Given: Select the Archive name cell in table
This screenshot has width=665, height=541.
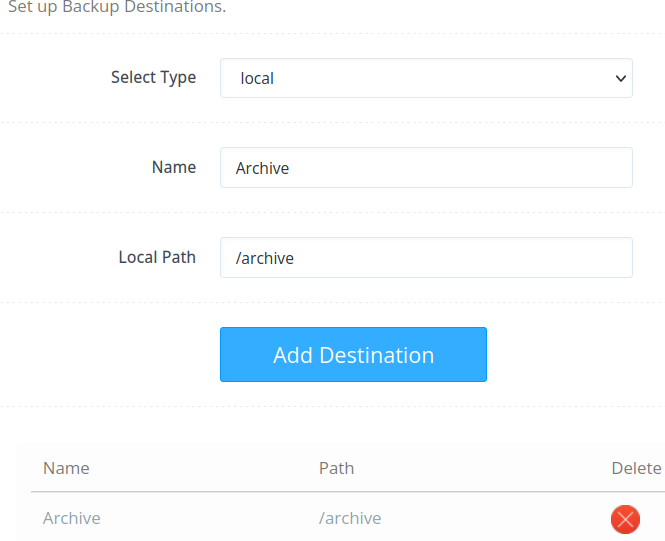Looking at the screenshot, I should [x=72, y=518].
